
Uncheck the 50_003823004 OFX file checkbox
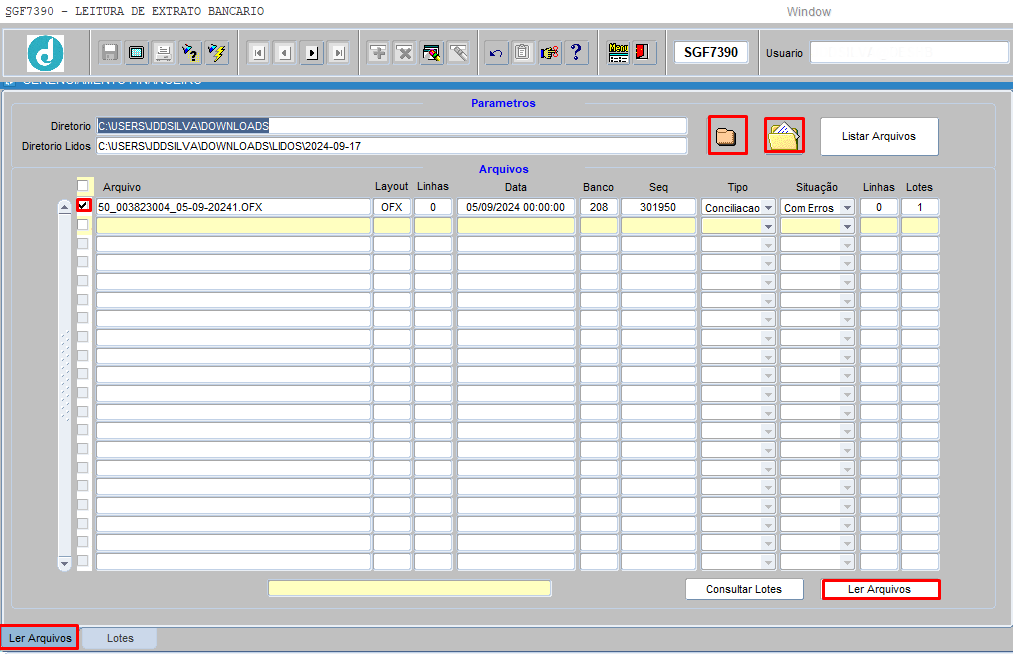point(84,206)
